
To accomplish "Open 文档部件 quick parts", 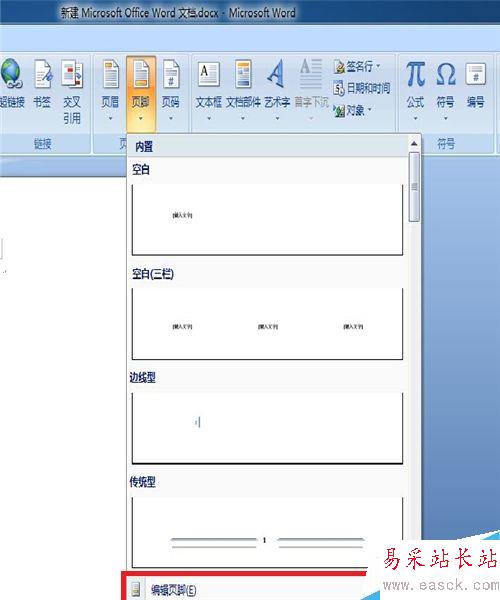I will pyautogui.click(x=243, y=91).
